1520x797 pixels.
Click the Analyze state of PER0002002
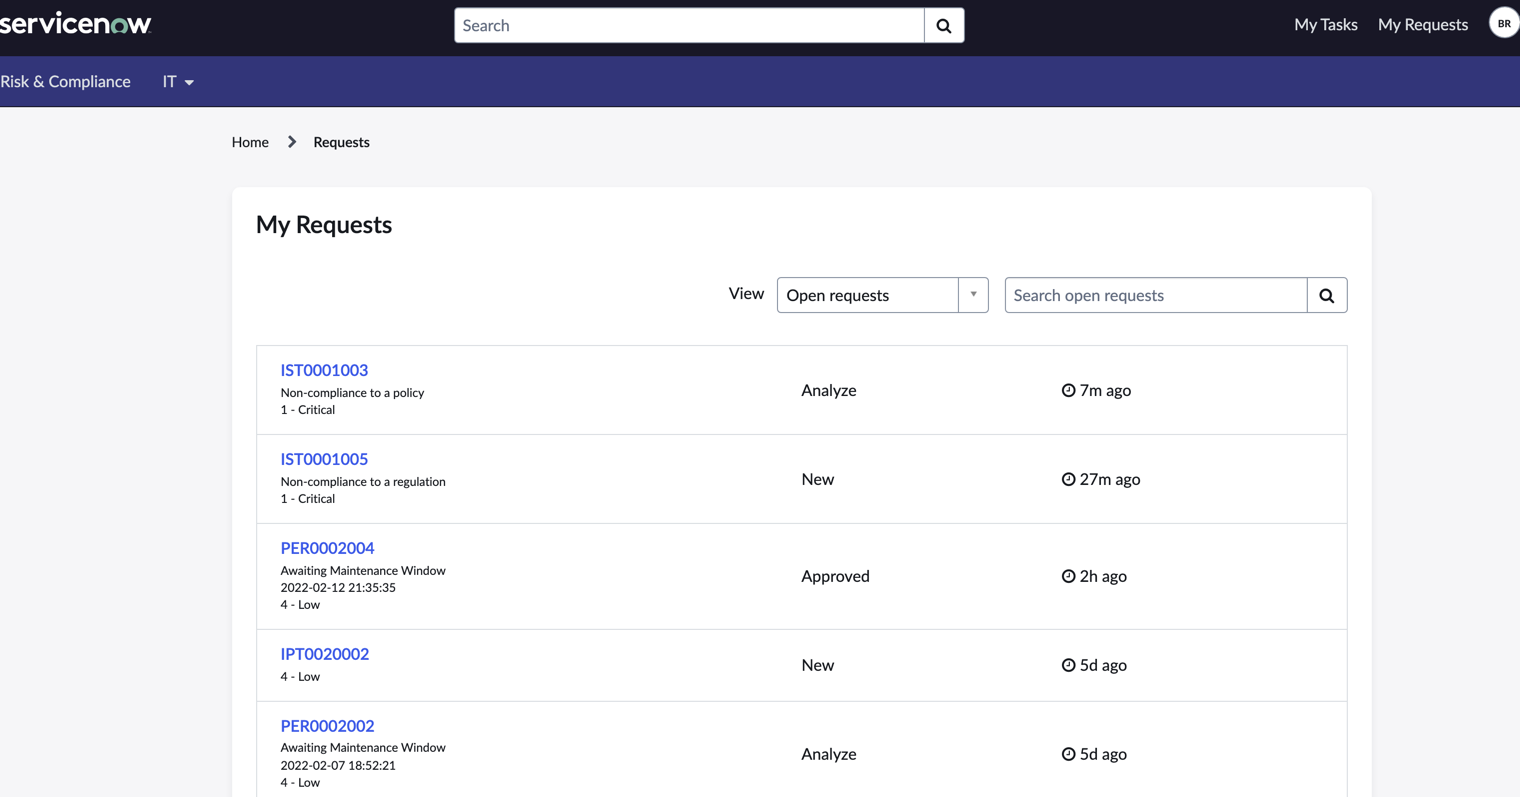829,754
